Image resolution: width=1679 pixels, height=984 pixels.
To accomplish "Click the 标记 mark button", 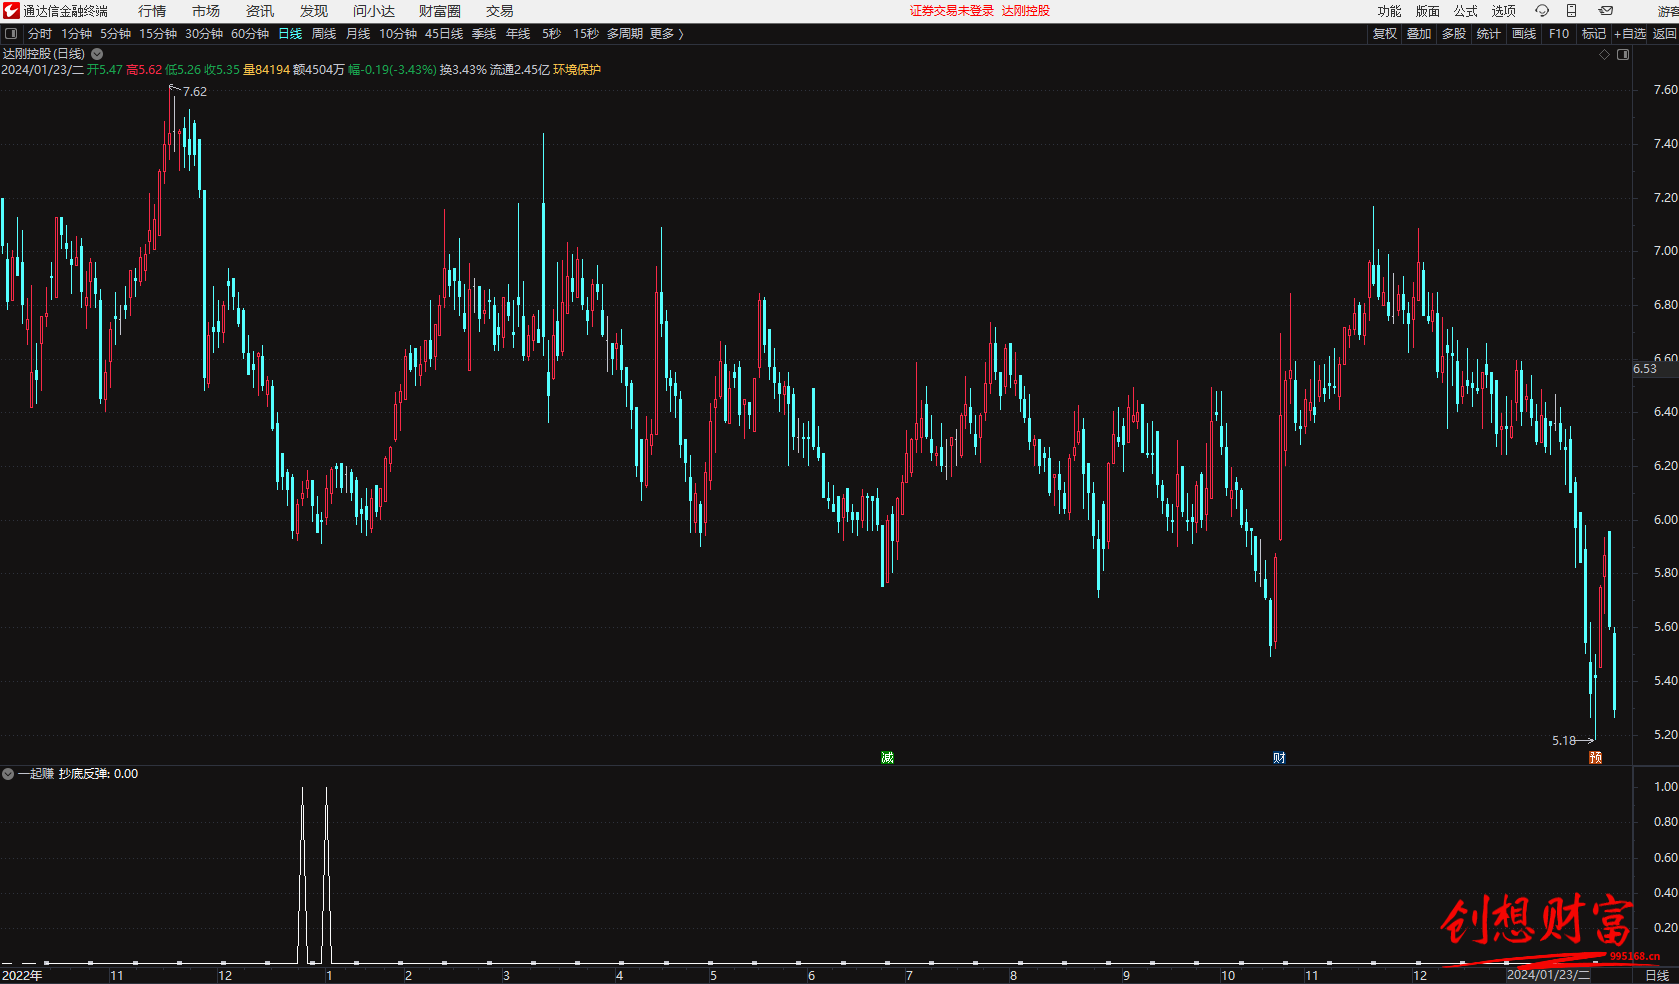I will point(1594,34).
